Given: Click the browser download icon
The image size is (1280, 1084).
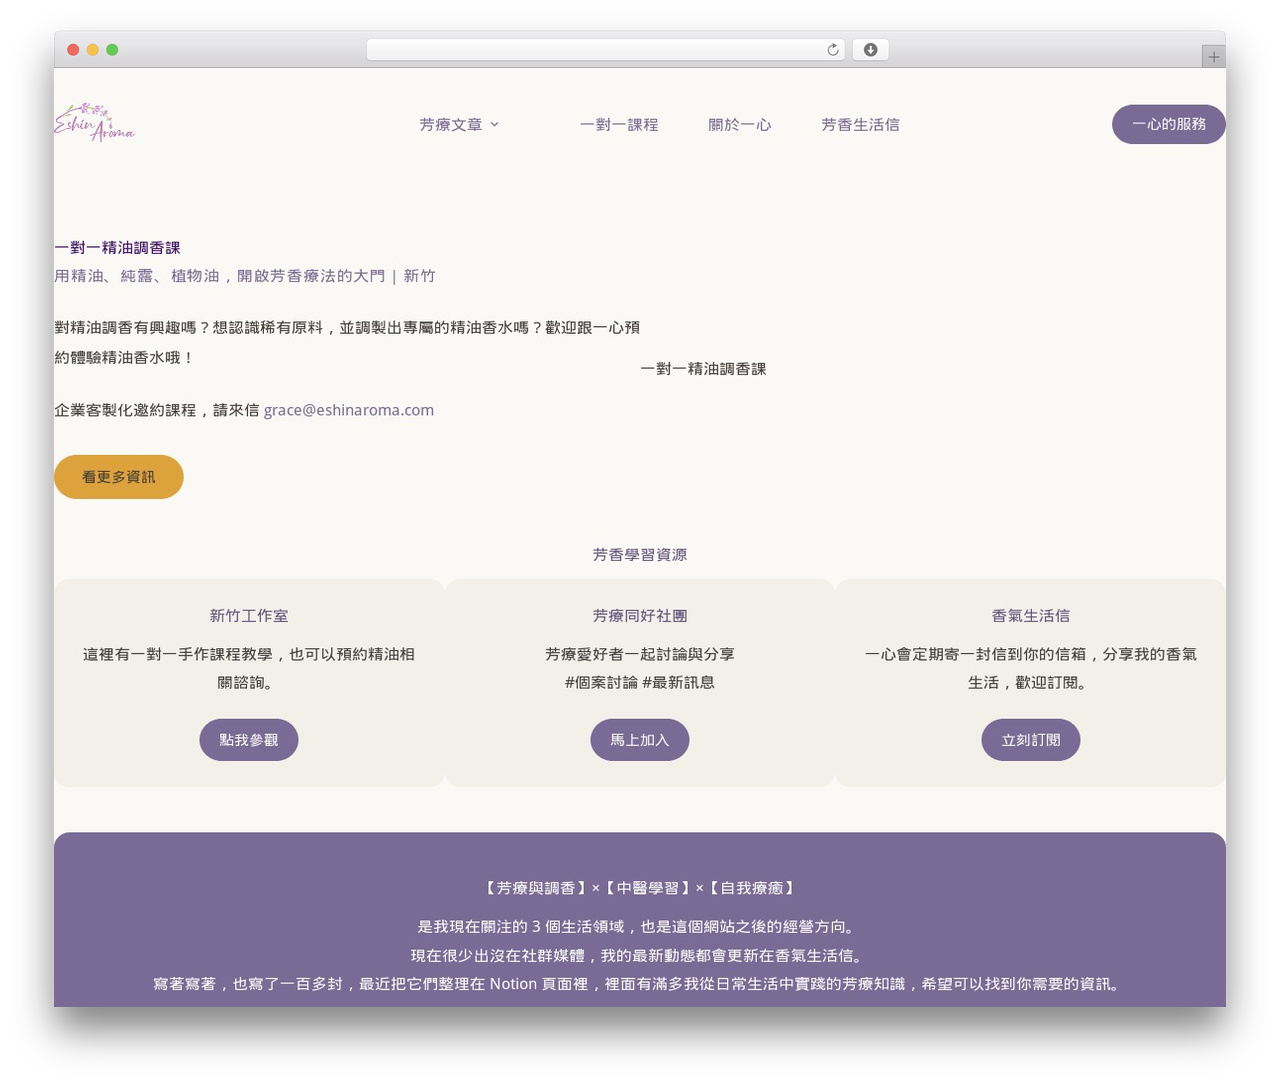Looking at the screenshot, I should 870,50.
